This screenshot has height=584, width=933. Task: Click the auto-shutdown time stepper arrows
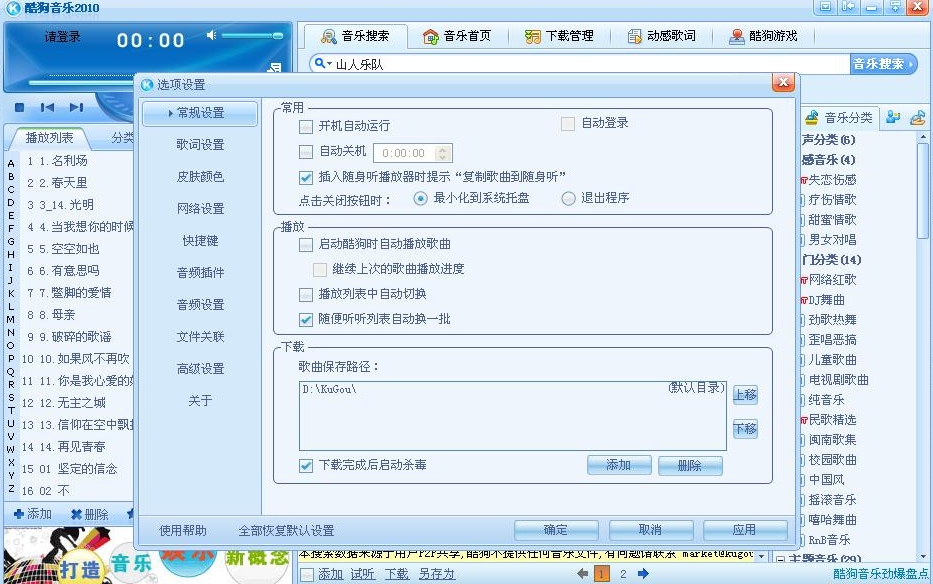pyautogui.click(x=442, y=153)
